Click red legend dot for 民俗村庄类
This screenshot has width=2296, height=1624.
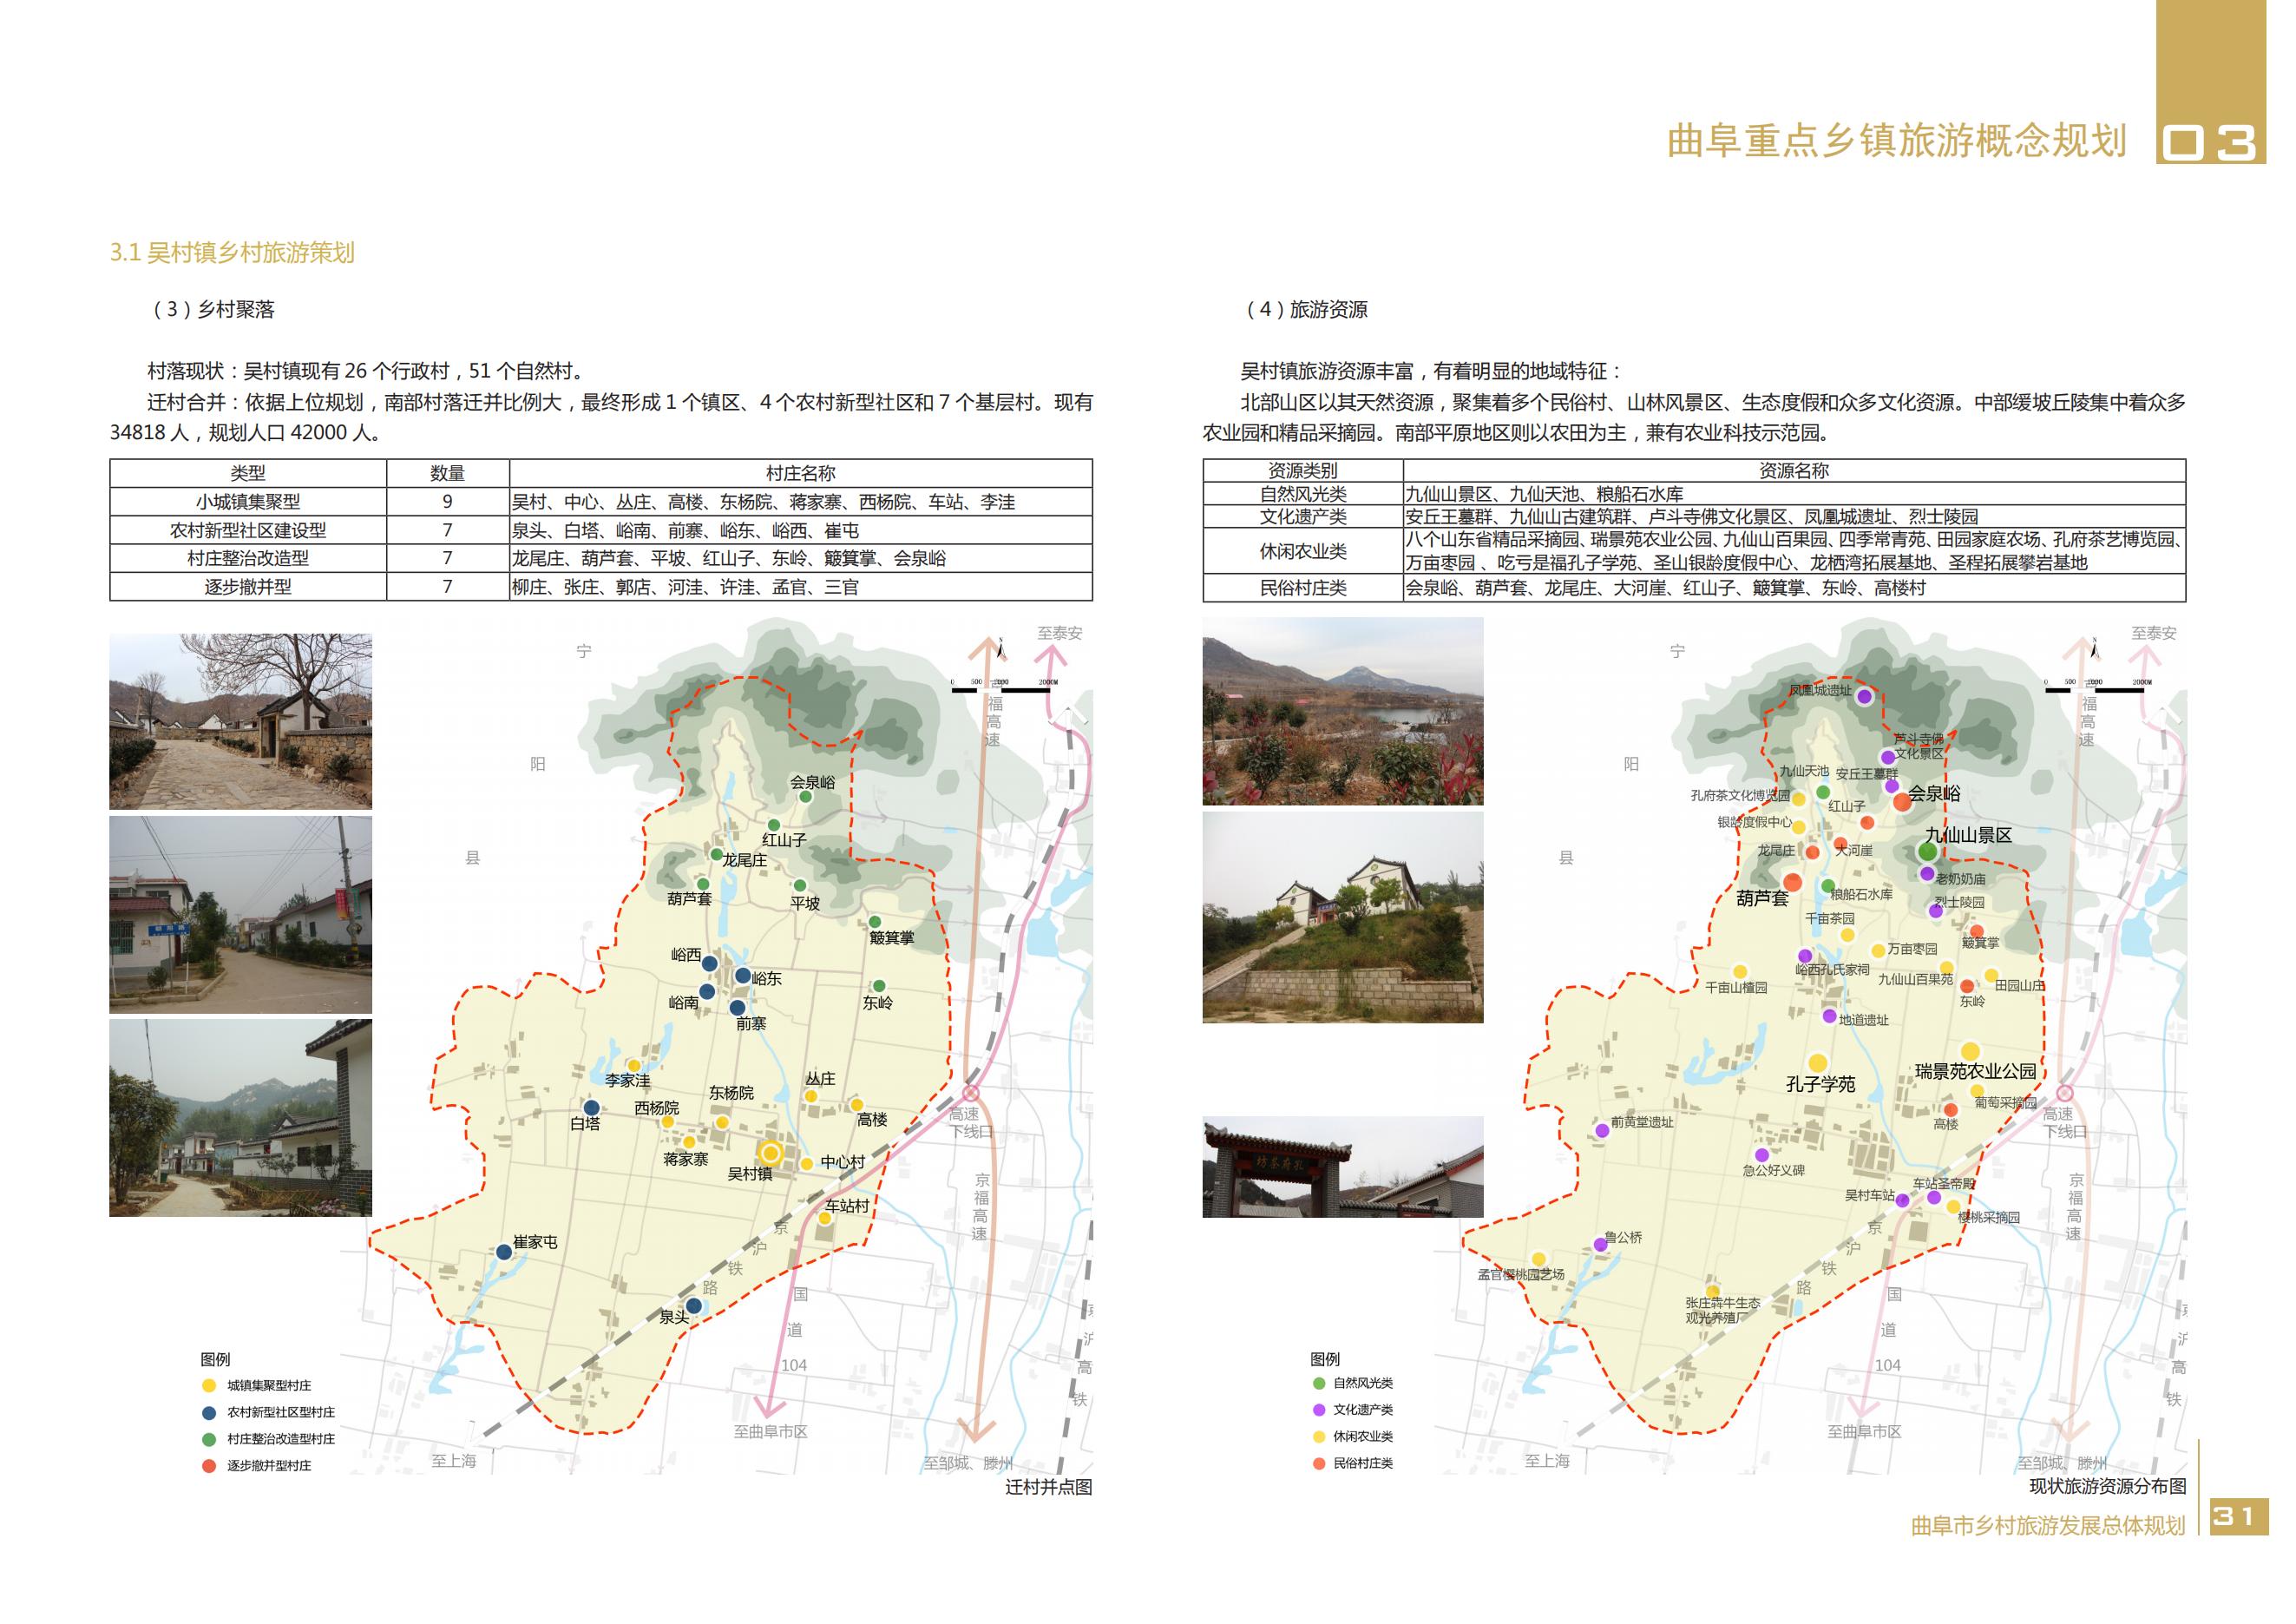coord(1319,1464)
